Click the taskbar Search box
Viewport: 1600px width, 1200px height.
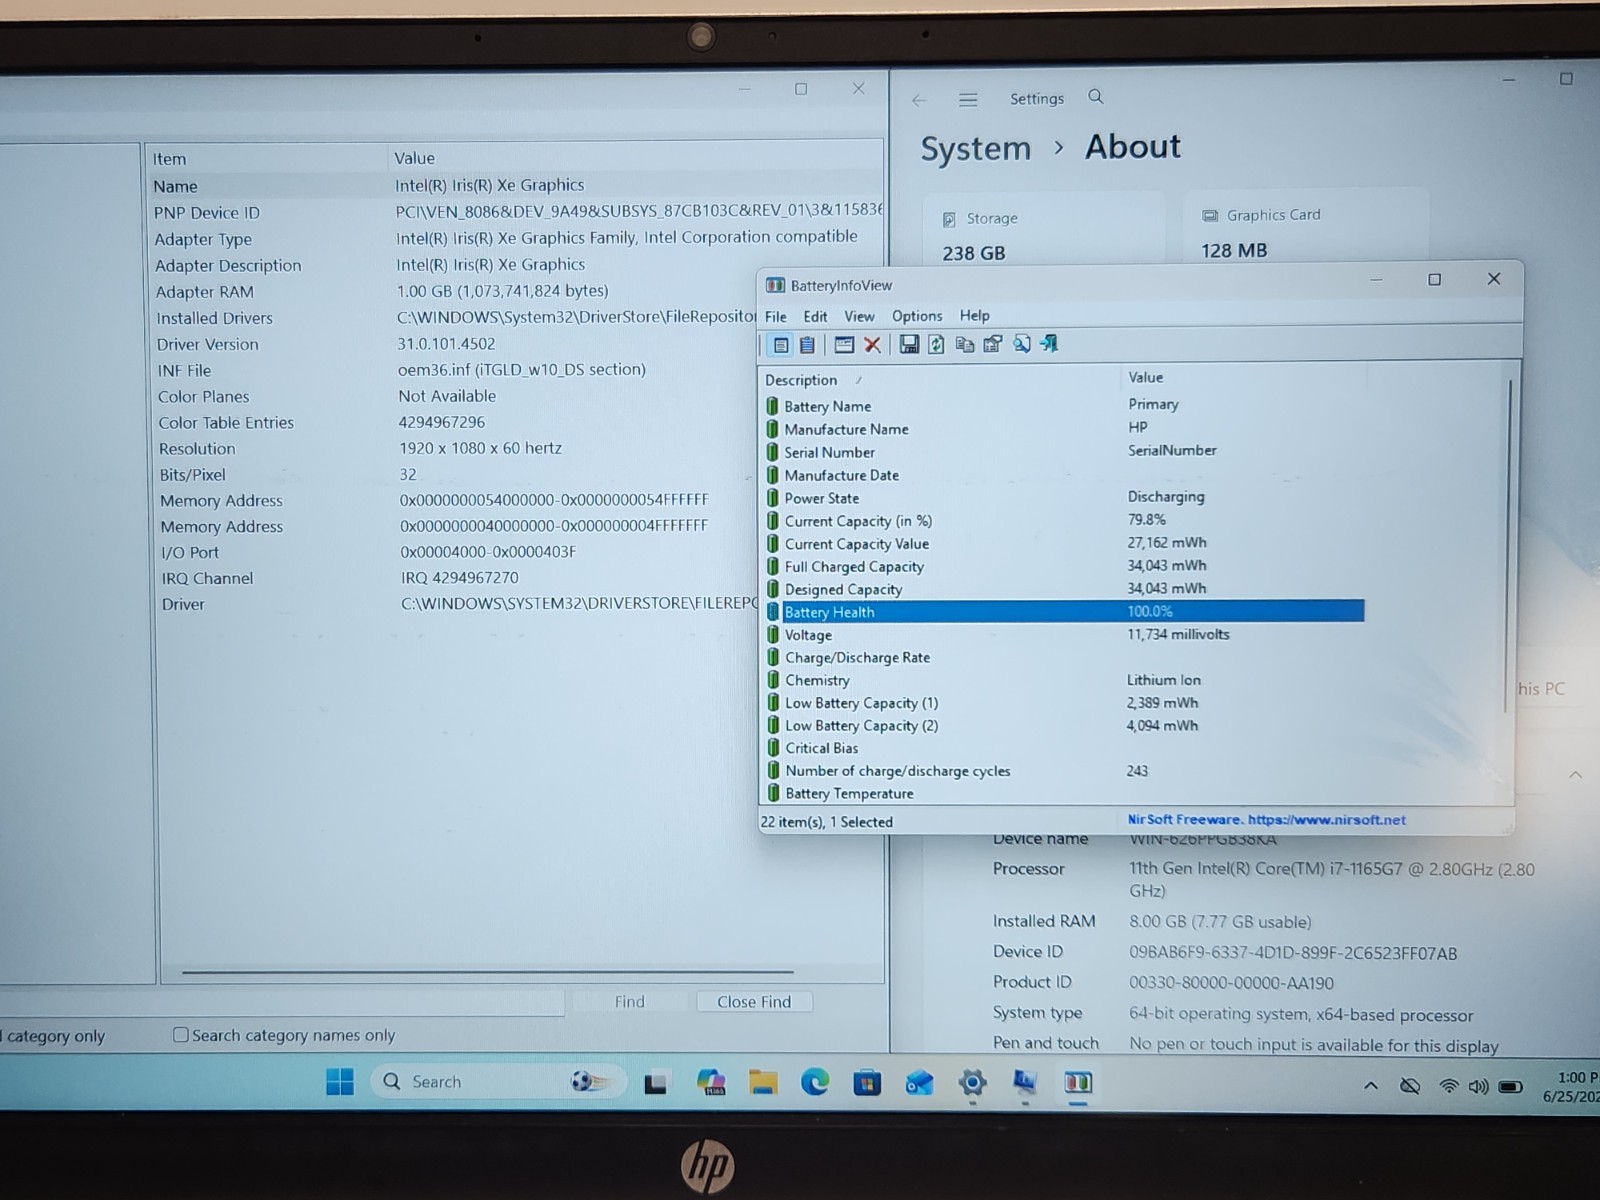pos(499,1082)
